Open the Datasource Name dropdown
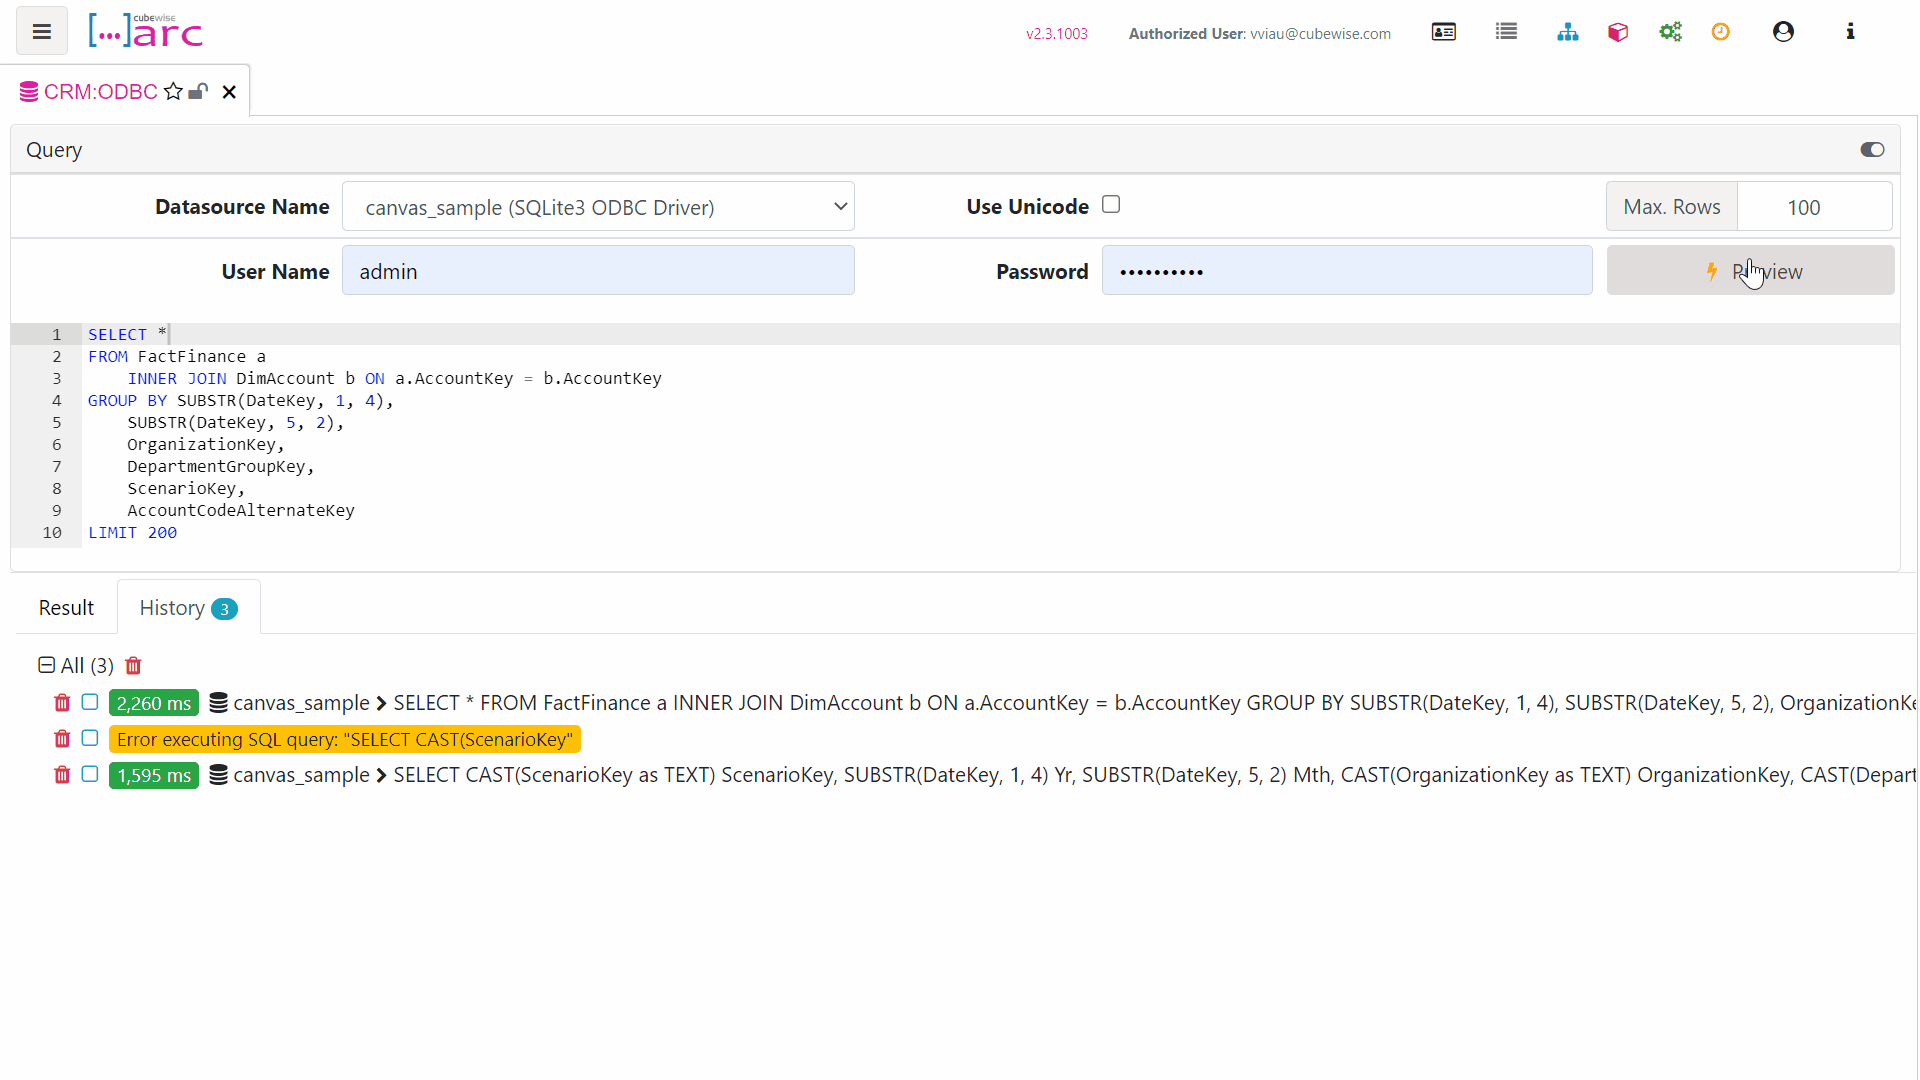 pyautogui.click(x=598, y=207)
